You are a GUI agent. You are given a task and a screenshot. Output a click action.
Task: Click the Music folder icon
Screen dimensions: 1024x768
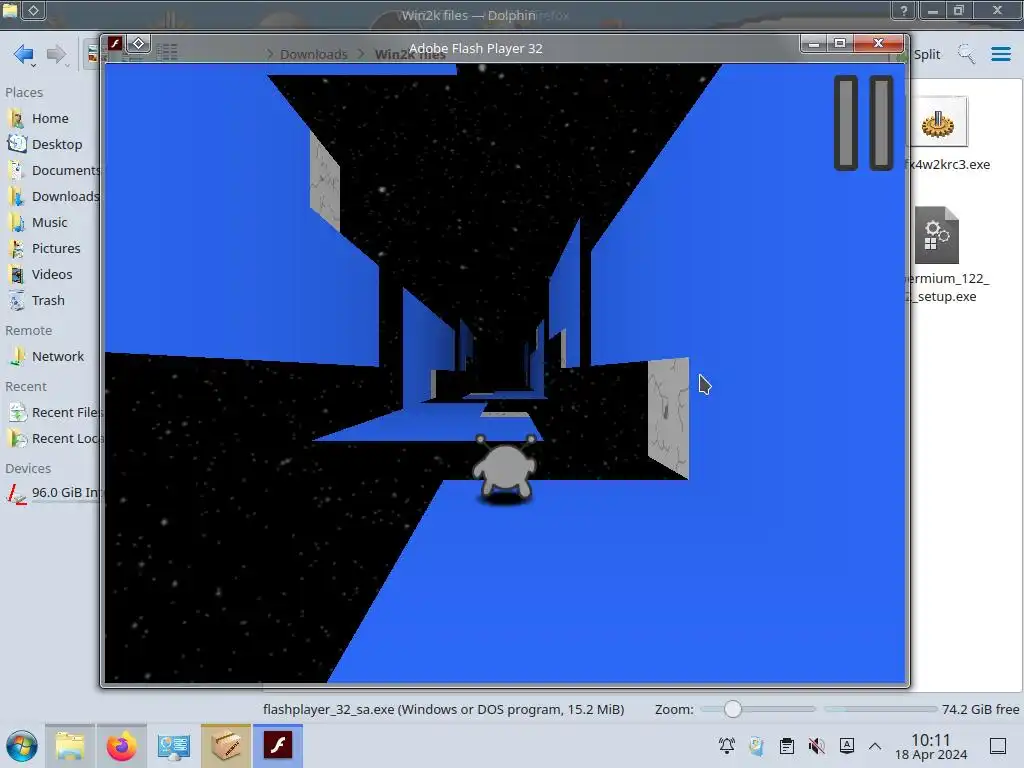pyautogui.click(x=16, y=223)
